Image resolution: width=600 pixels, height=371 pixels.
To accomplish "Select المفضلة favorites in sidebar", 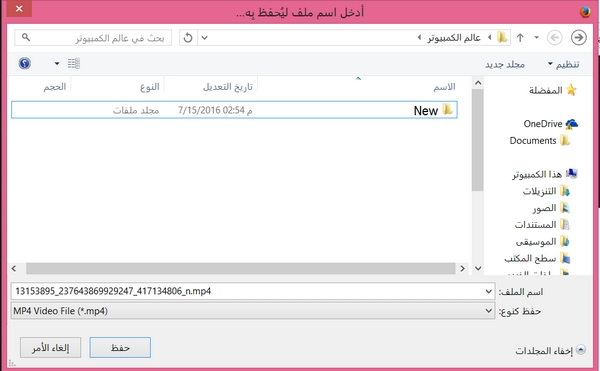I will (546, 91).
